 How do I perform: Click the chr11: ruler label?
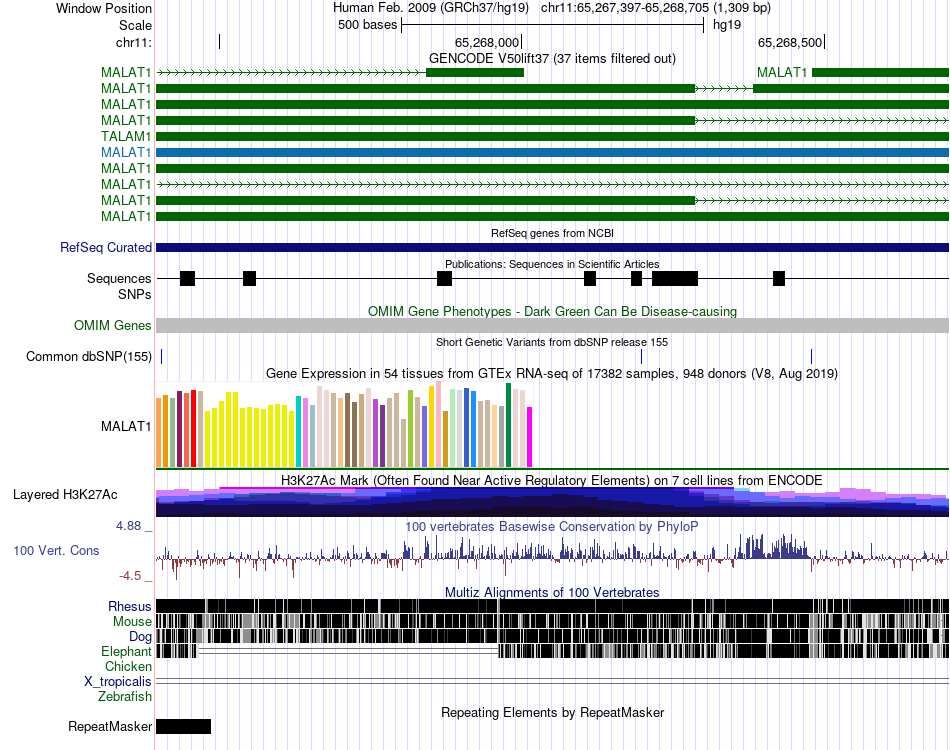(x=134, y=42)
